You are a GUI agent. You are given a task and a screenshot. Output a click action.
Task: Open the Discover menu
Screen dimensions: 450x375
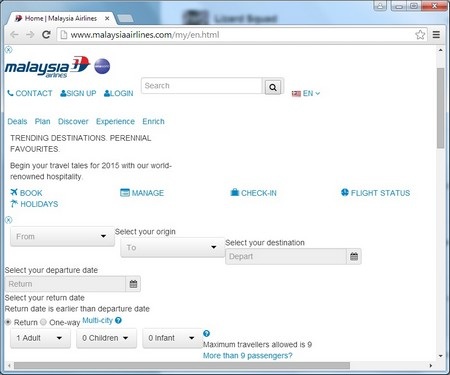[73, 121]
